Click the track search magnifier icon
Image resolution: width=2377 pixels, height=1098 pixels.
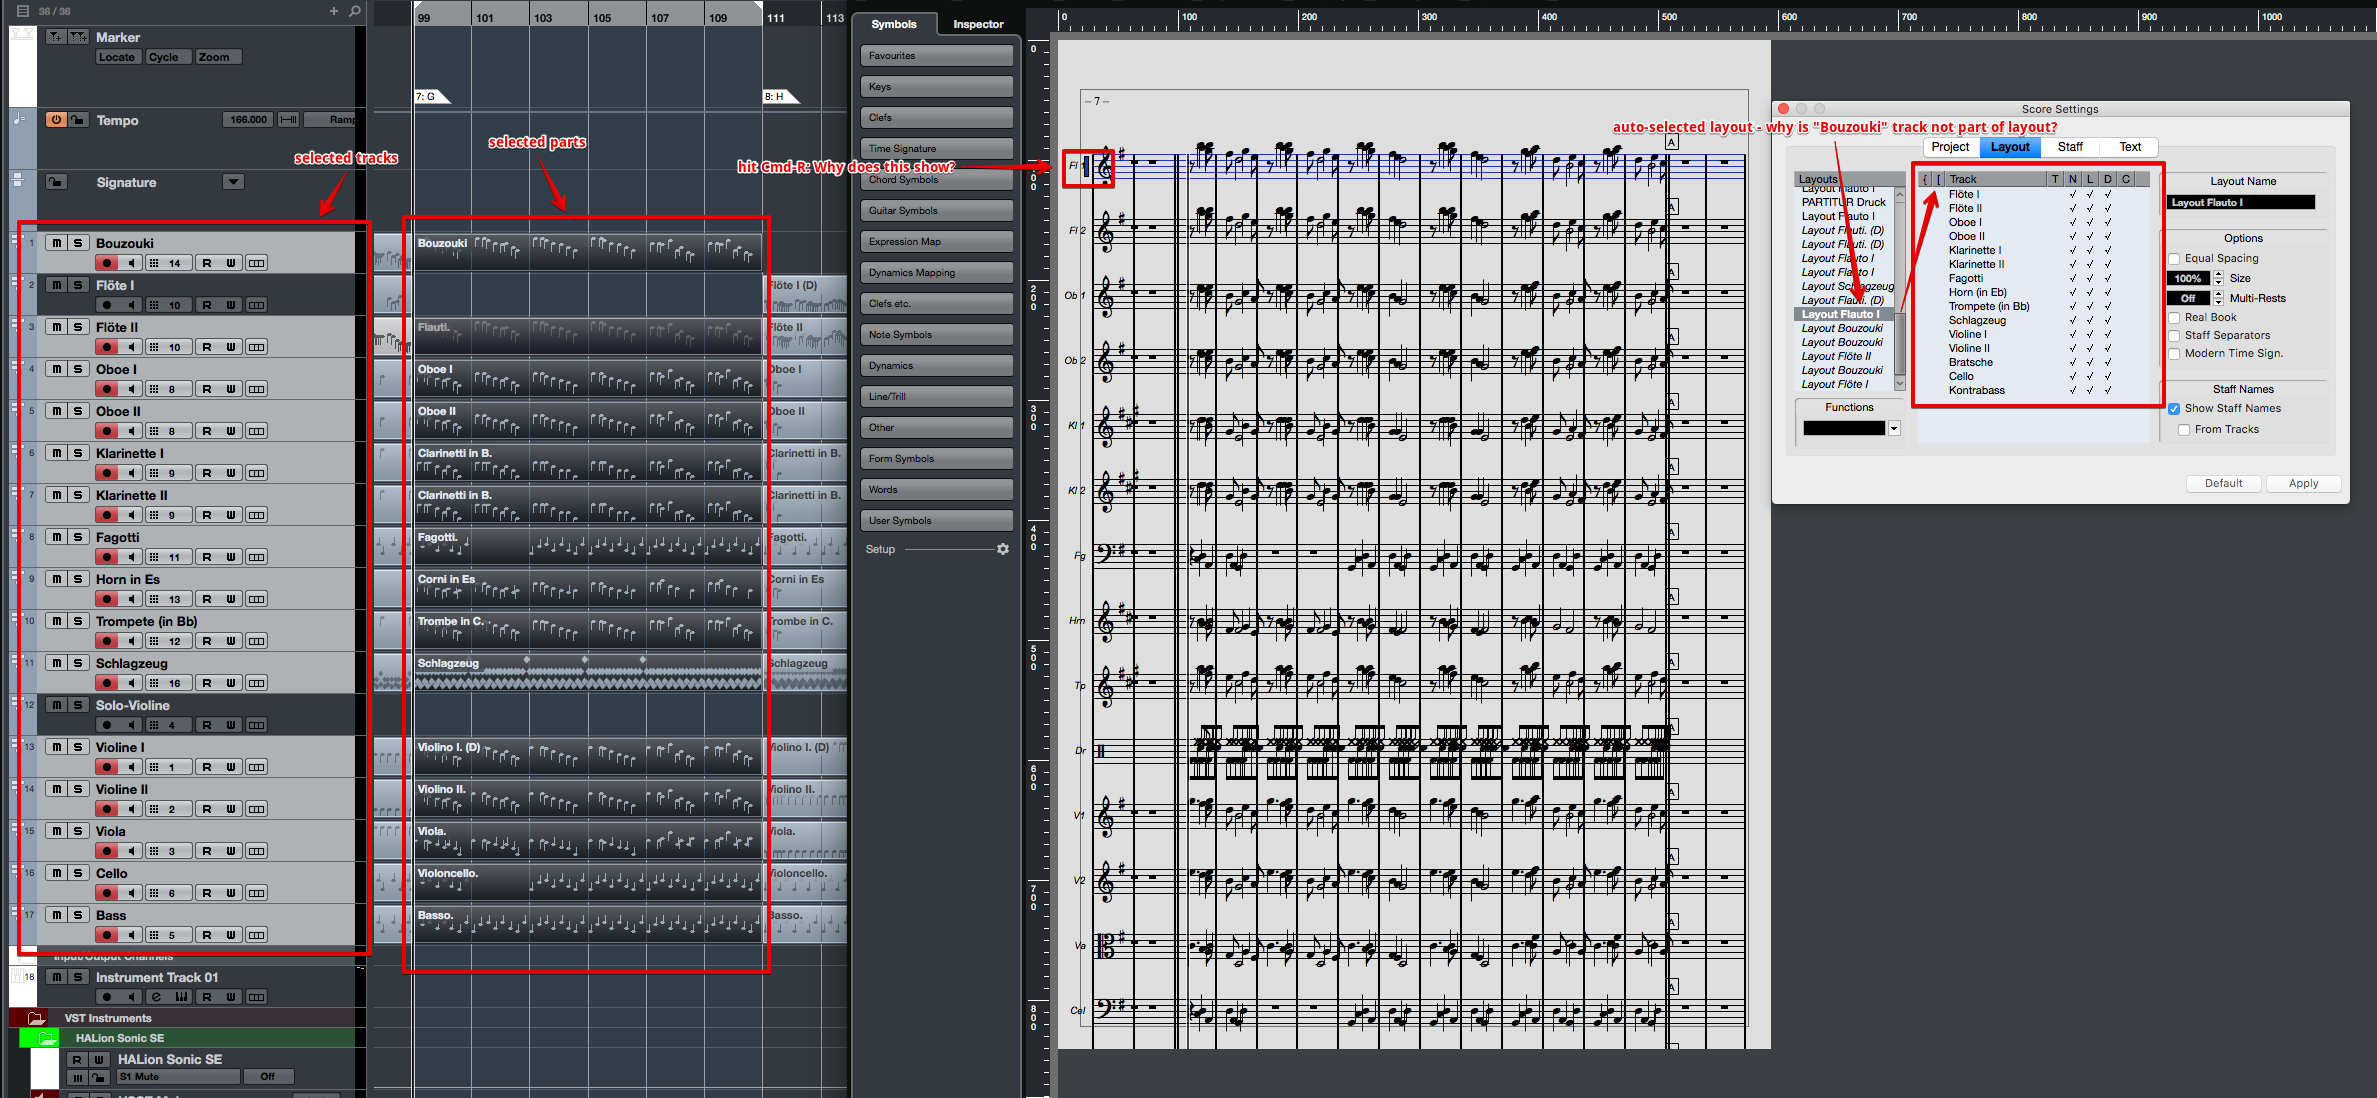point(354,11)
